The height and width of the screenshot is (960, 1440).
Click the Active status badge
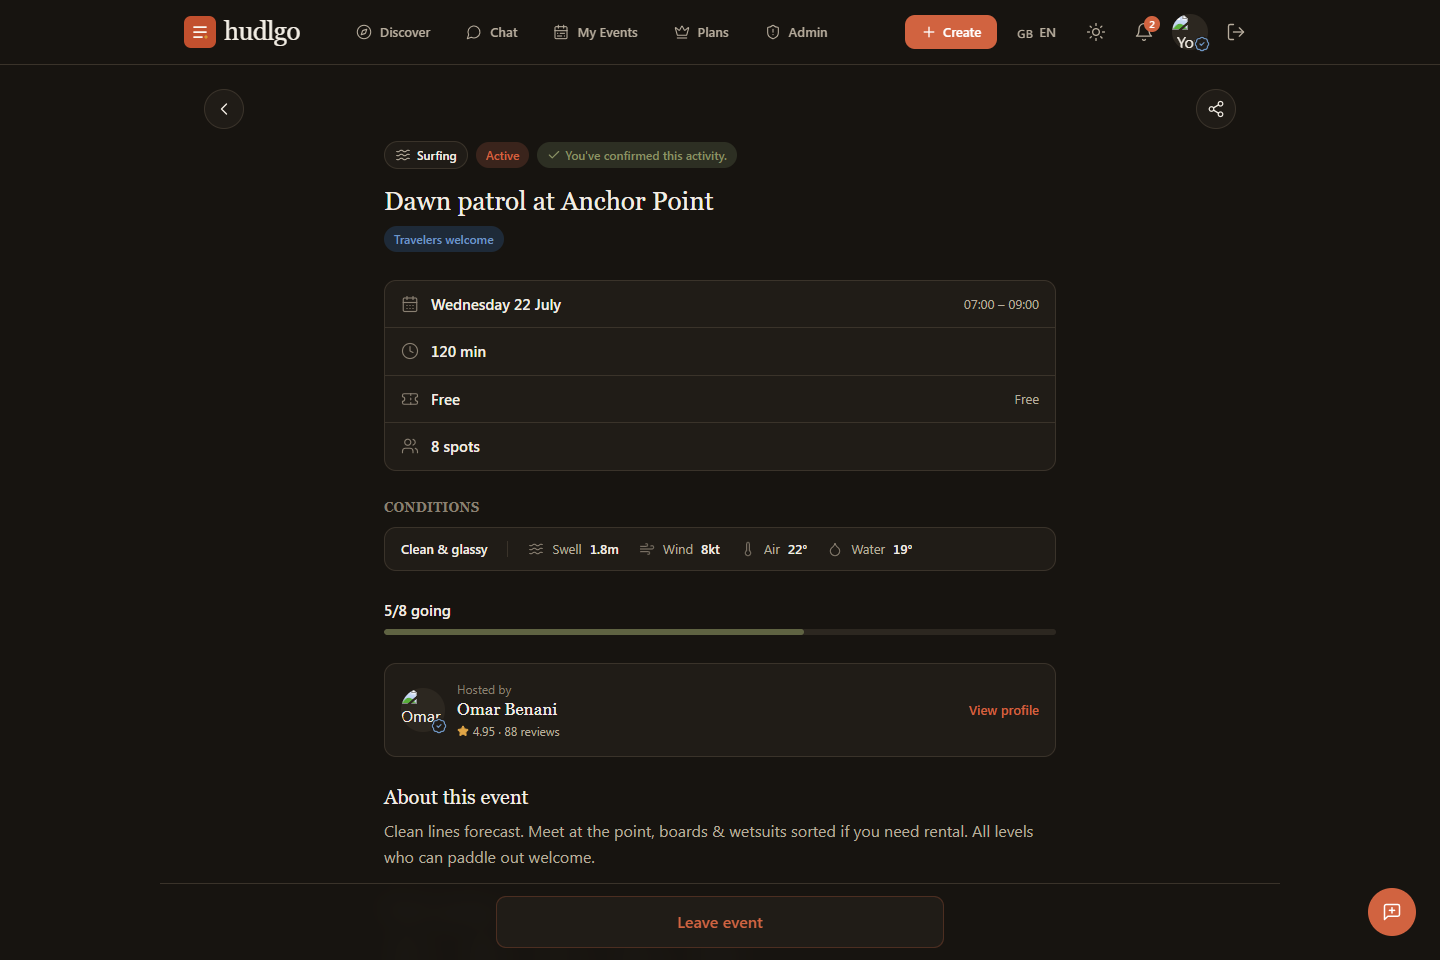point(502,155)
